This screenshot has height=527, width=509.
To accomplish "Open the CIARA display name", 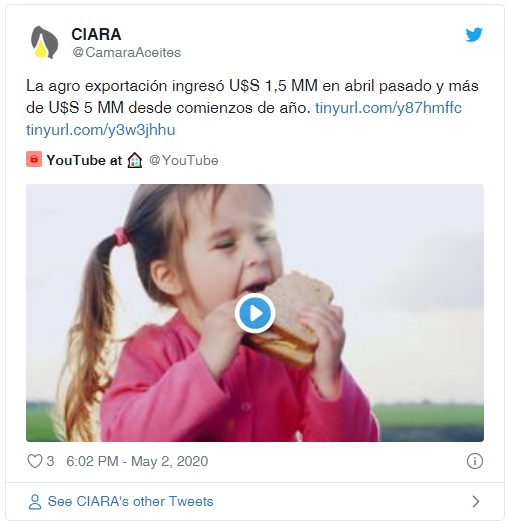I will [96, 34].
